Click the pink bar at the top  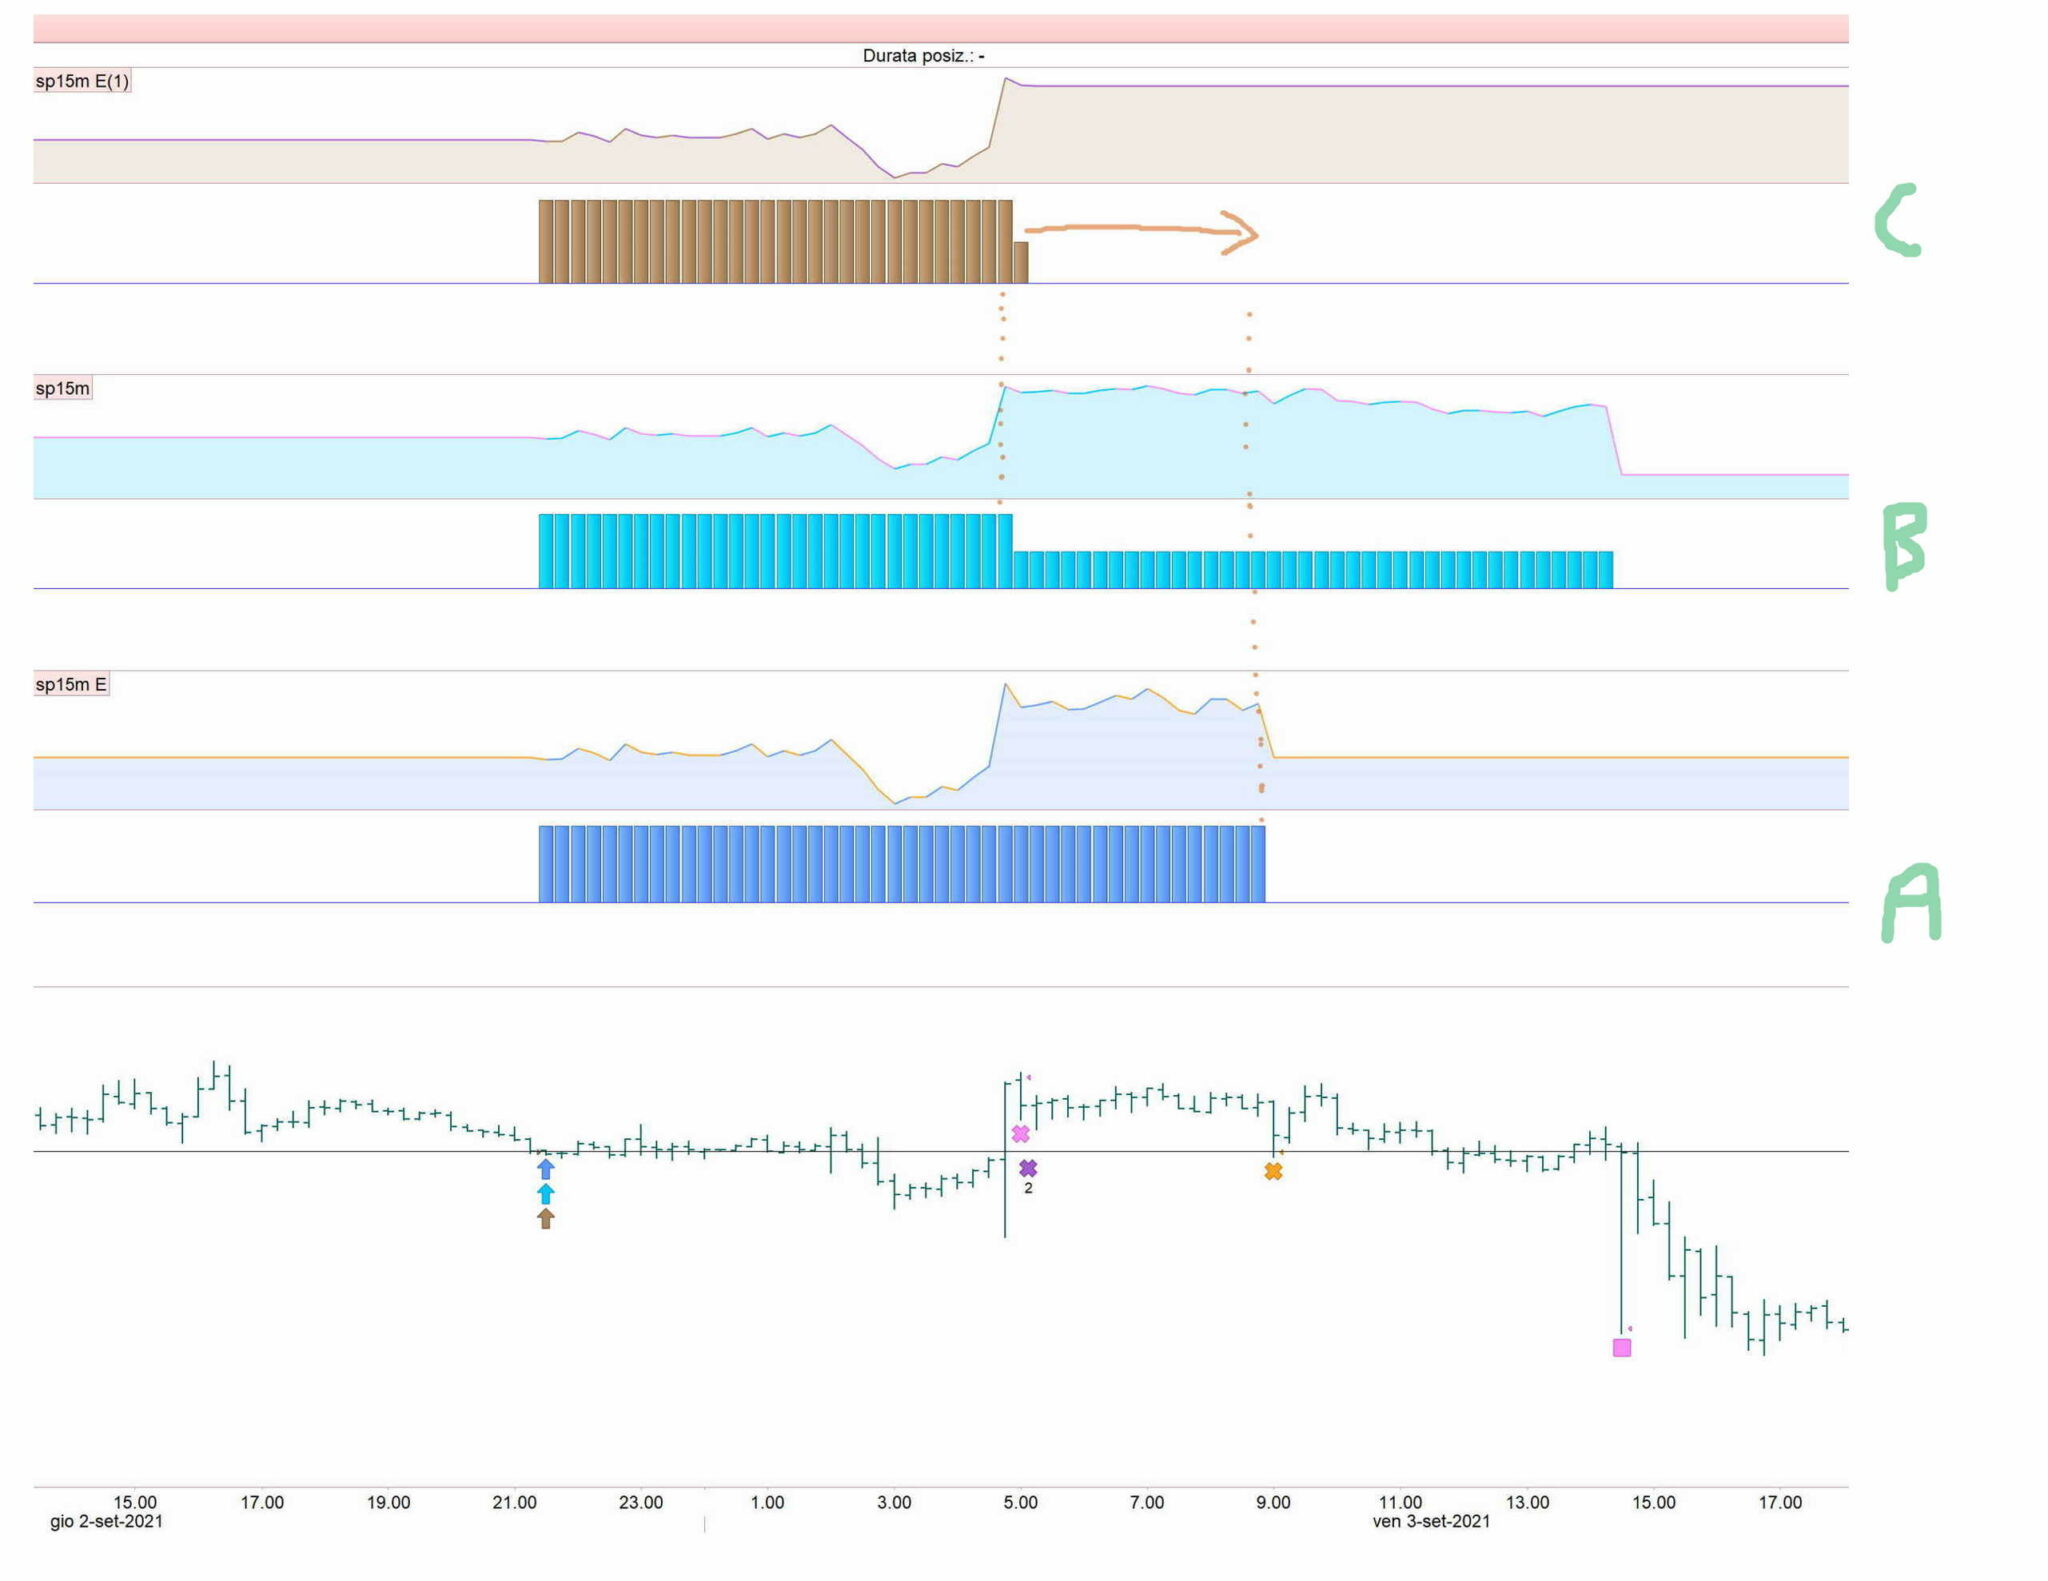[x=940, y=28]
